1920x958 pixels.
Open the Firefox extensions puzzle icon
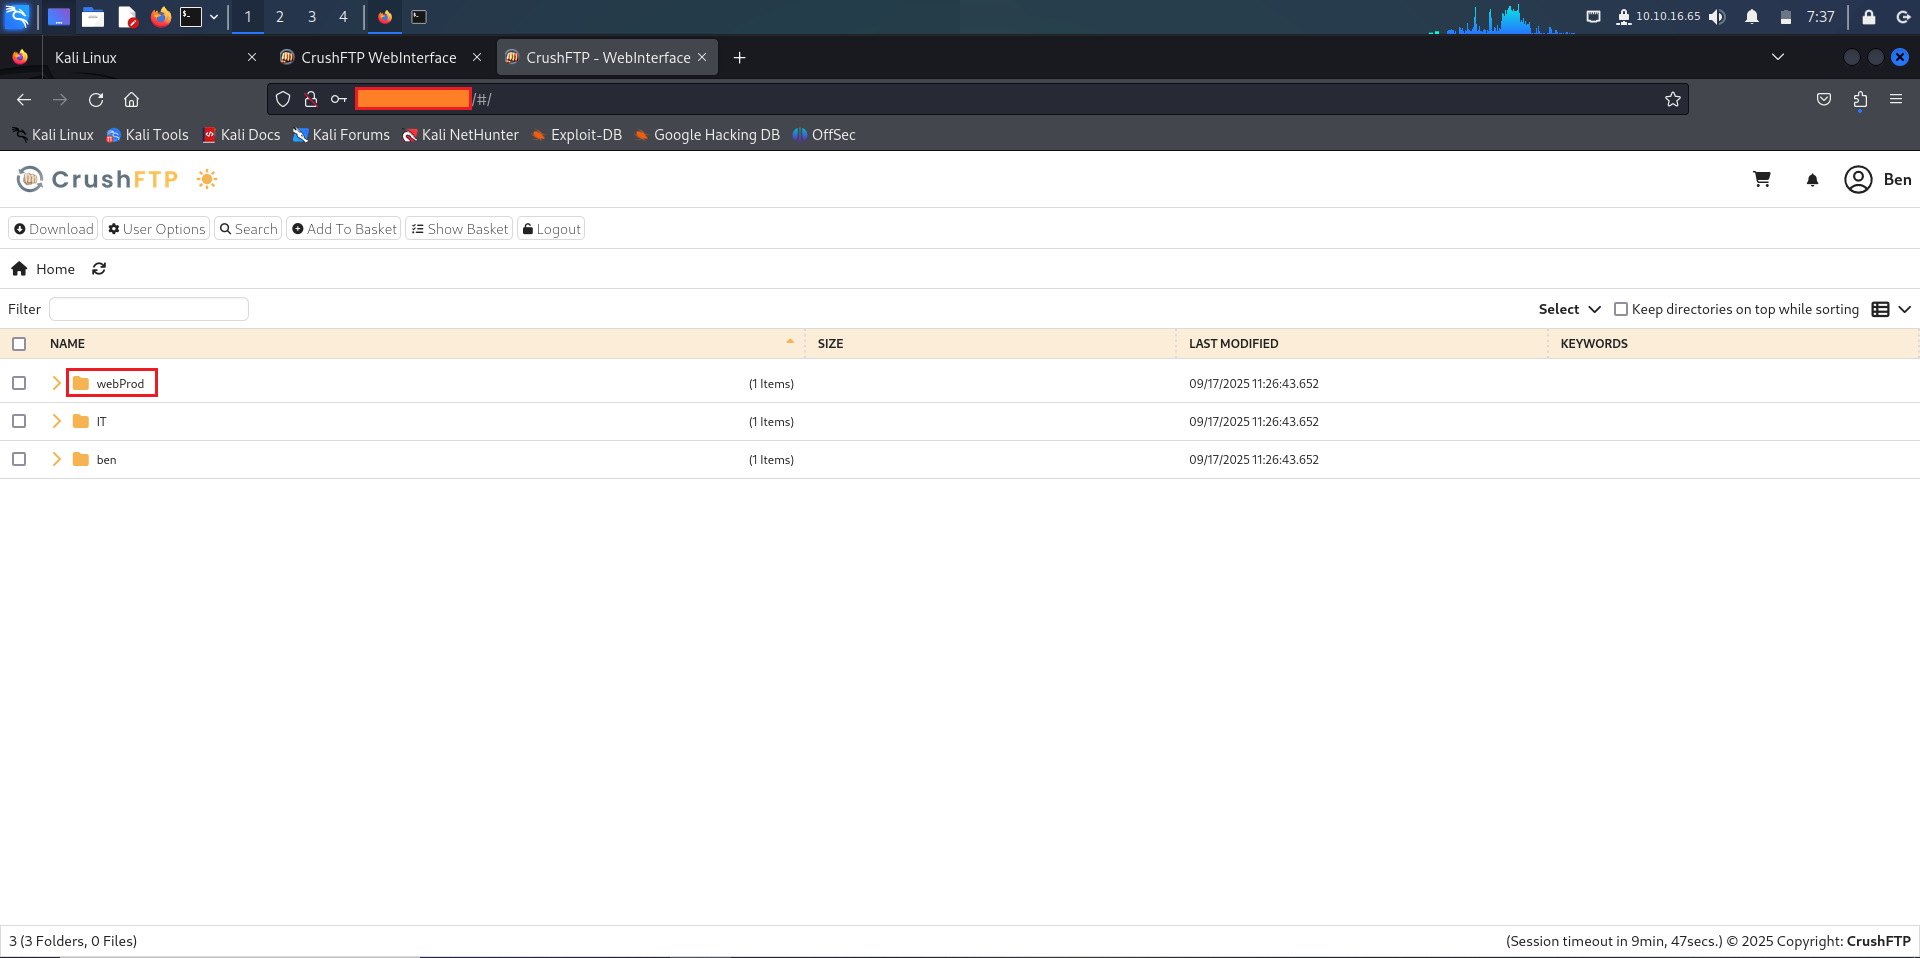pyautogui.click(x=1860, y=99)
